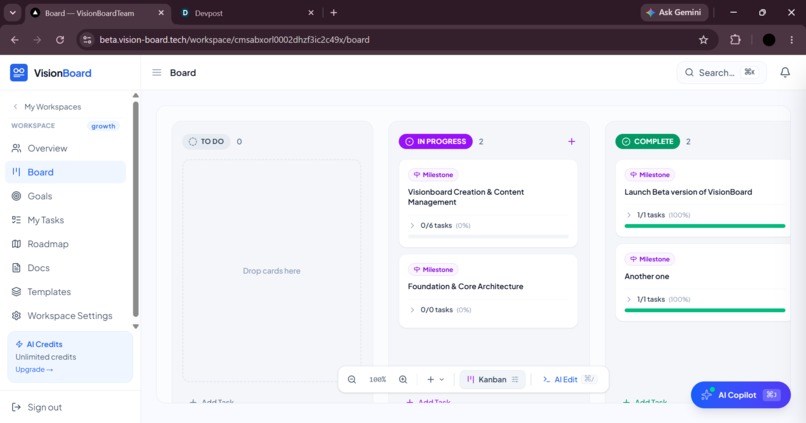Close the Devpost tab
The width and height of the screenshot is (806, 423).
tap(311, 12)
